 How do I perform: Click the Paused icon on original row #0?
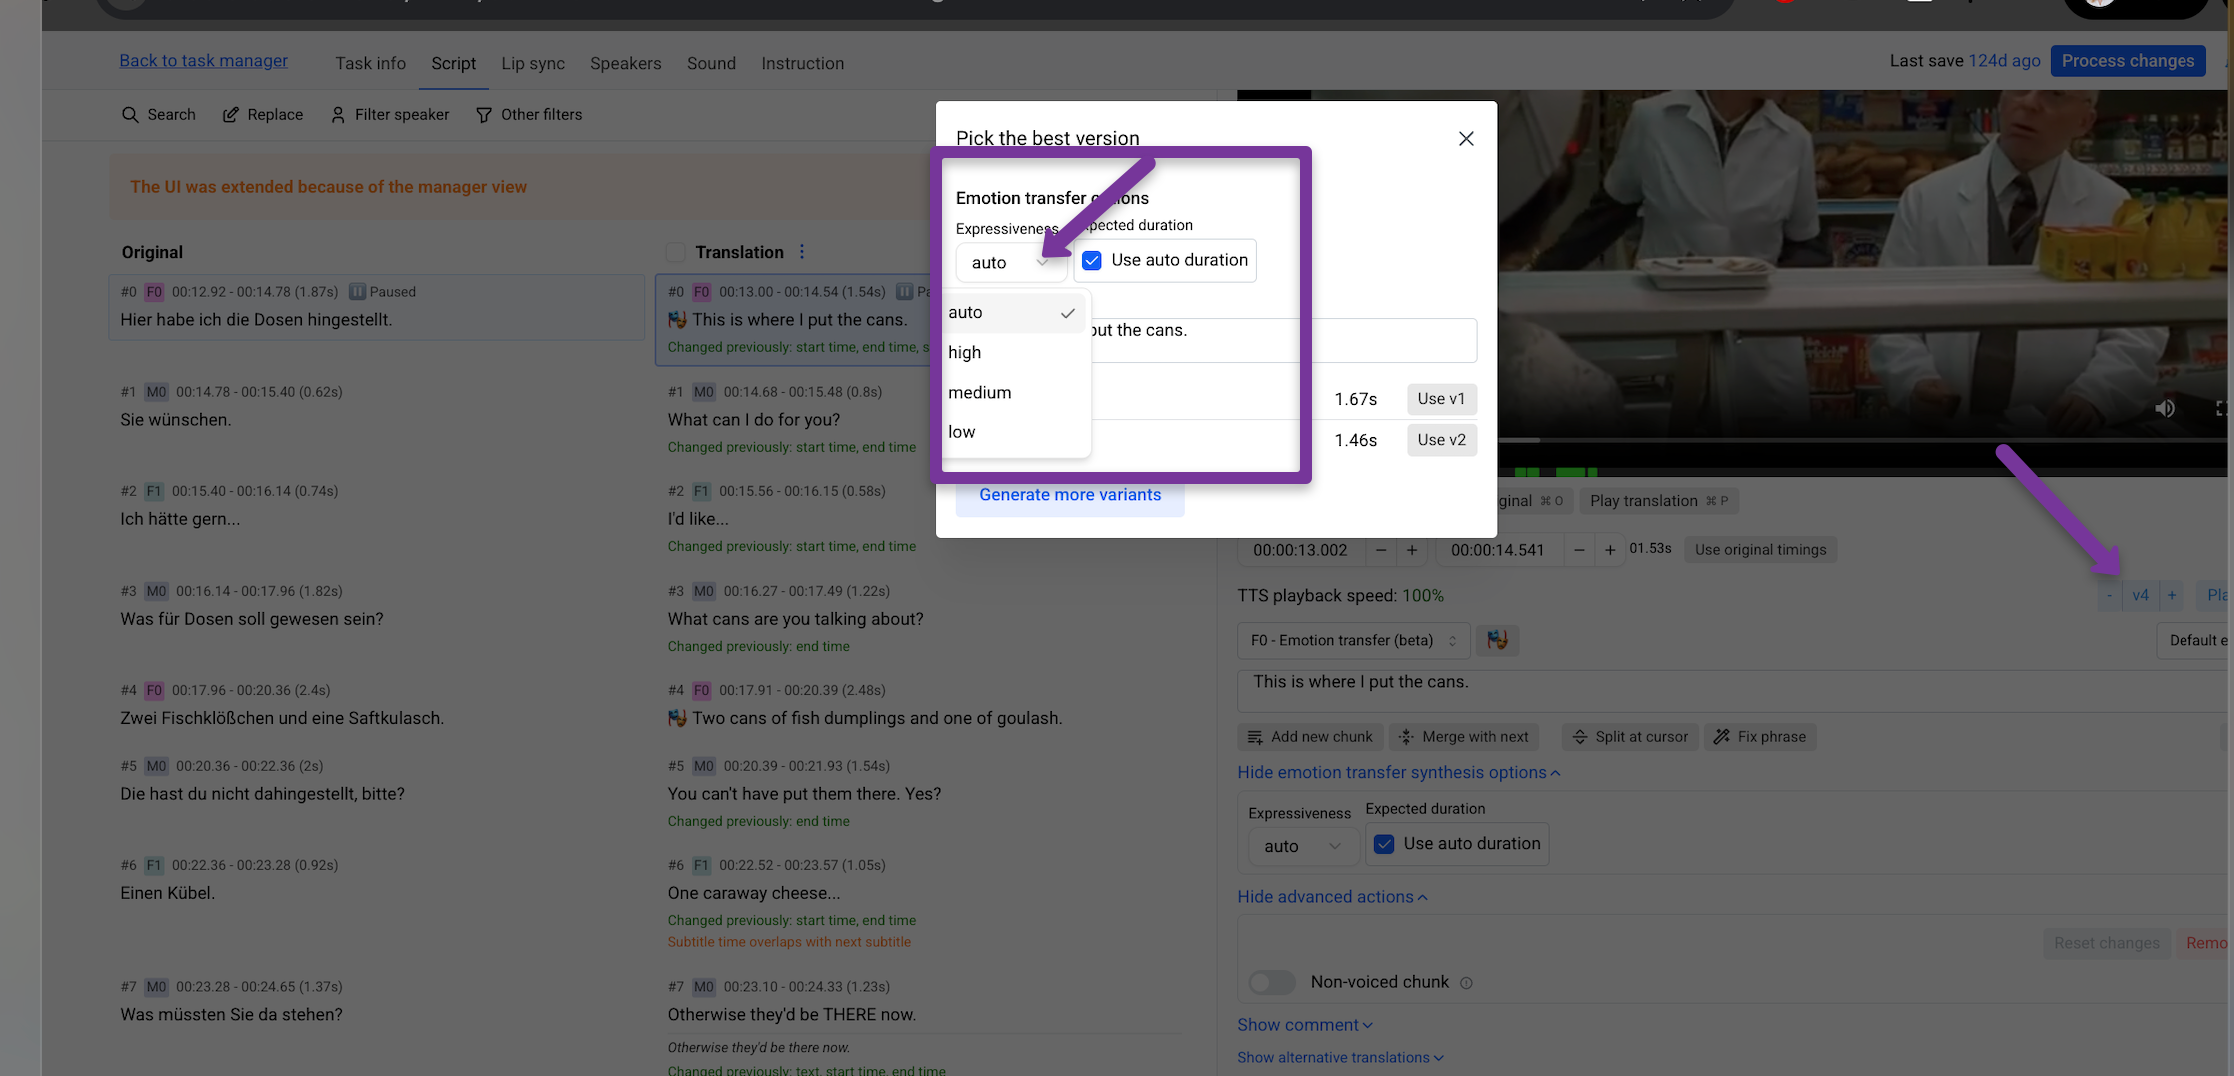point(357,292)
